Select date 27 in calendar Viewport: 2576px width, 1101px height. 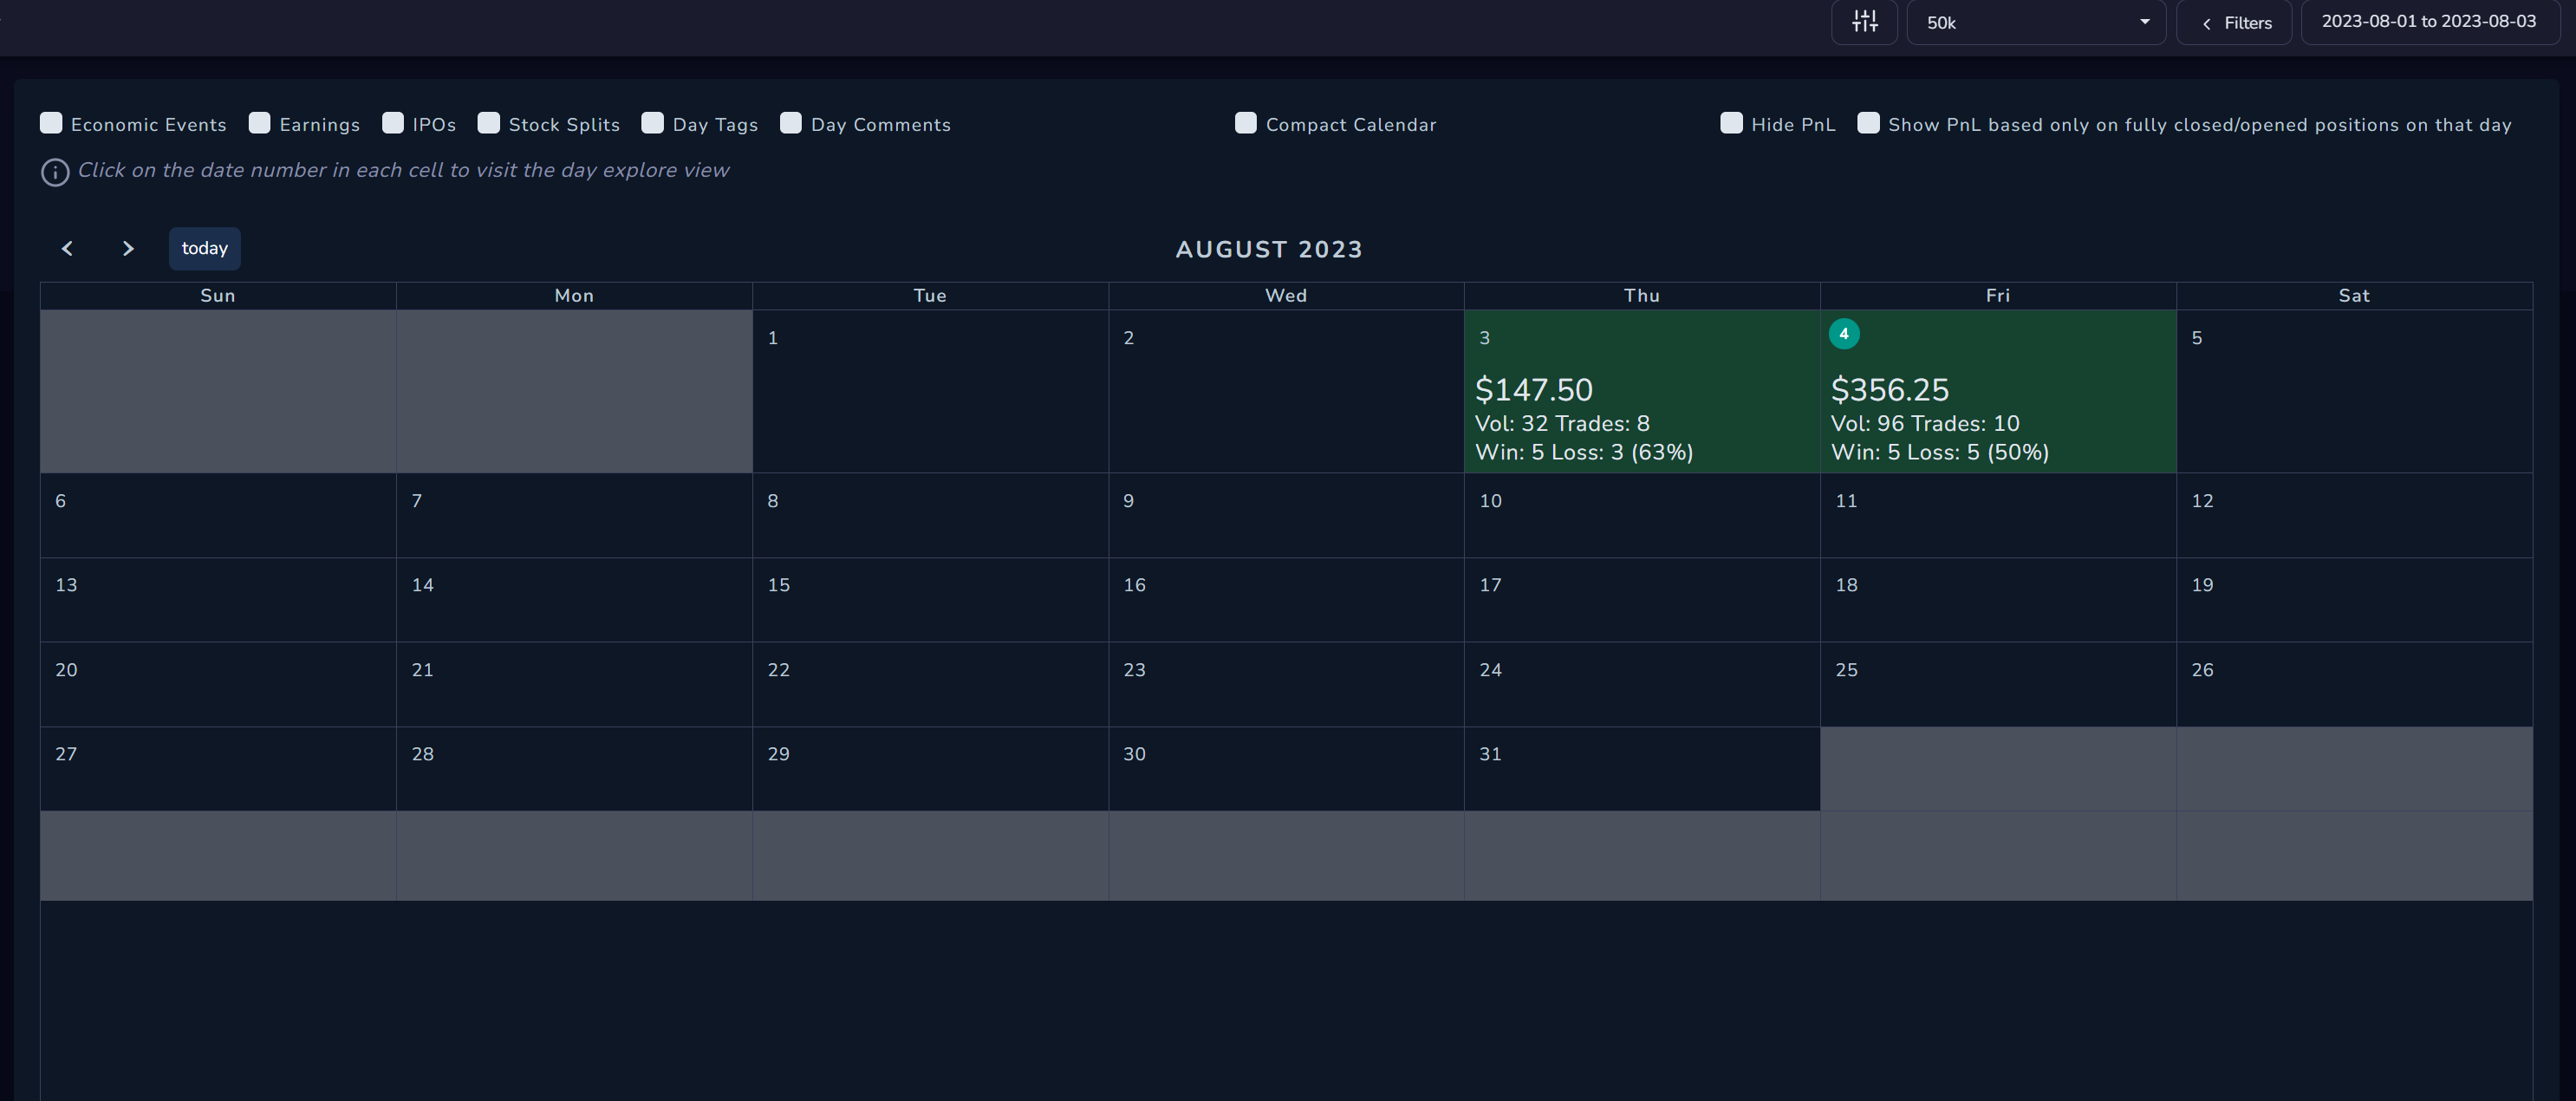(x=66, y=754)
